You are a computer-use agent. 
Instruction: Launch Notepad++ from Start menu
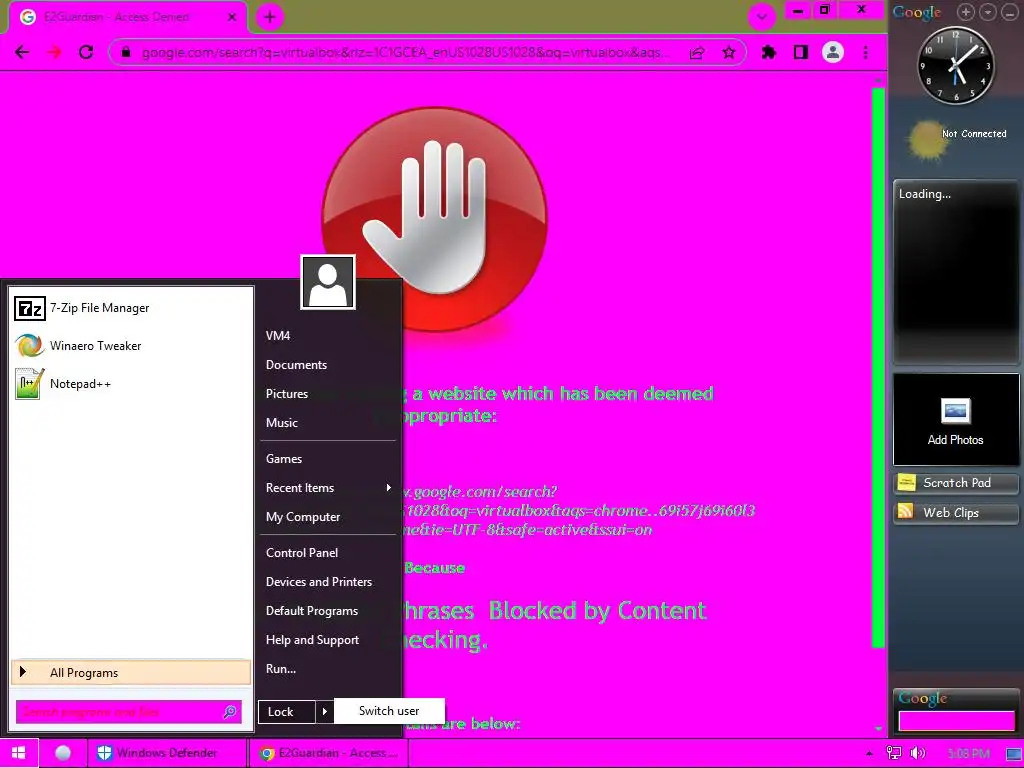(x=131, y=384)
